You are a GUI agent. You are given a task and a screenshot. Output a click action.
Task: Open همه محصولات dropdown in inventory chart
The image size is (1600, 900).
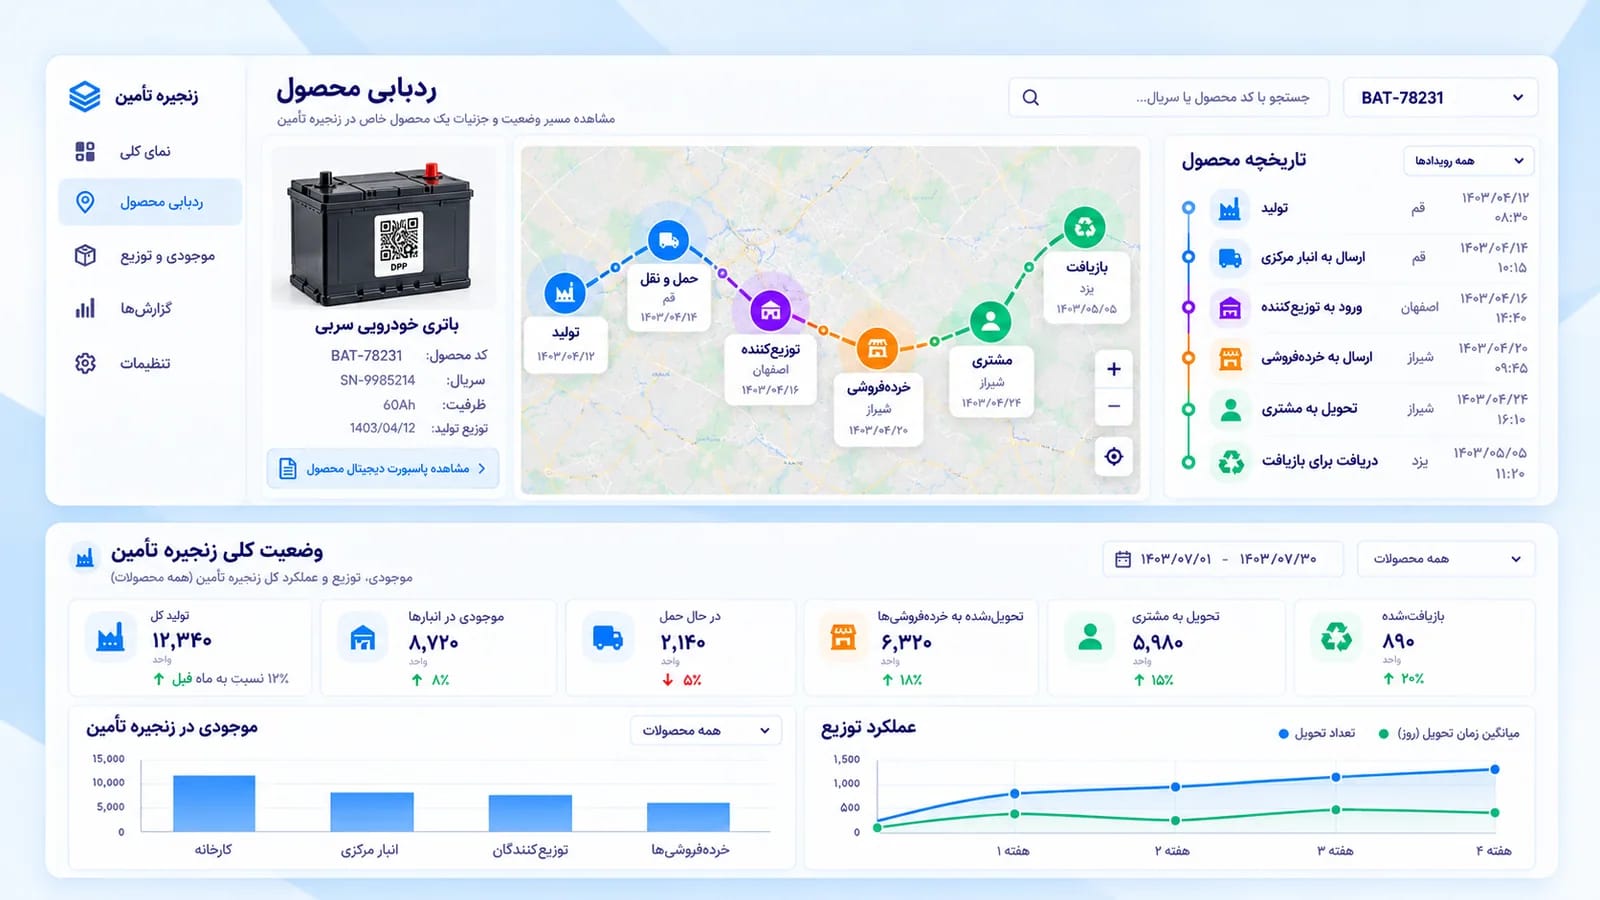706,731
